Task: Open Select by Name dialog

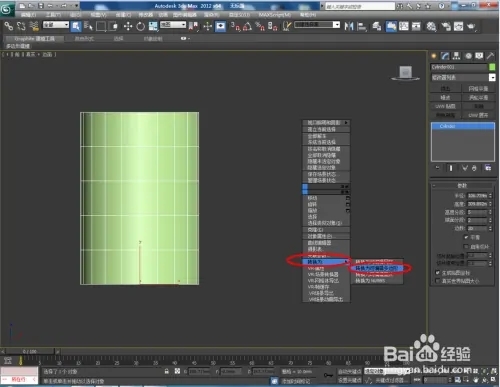Action: tap(88, 26)
